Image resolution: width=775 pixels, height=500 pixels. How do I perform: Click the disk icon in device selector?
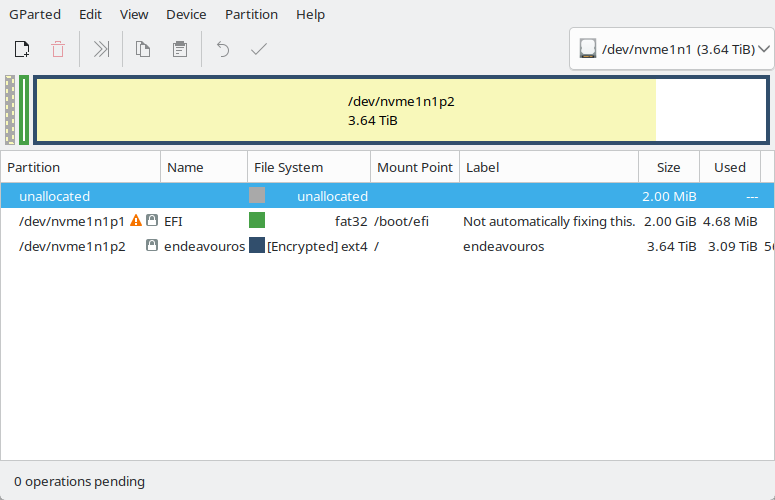pyautogui.click(x=588, y=49)
